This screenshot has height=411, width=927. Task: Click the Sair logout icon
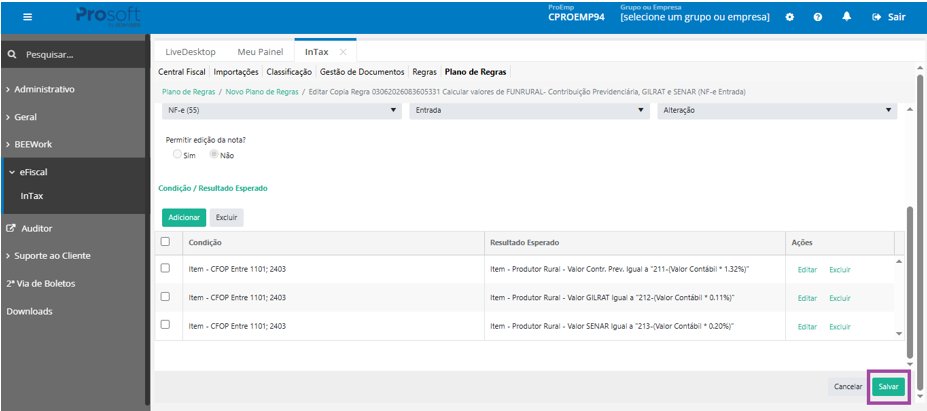pyautogui.click(x=877, y=17)
